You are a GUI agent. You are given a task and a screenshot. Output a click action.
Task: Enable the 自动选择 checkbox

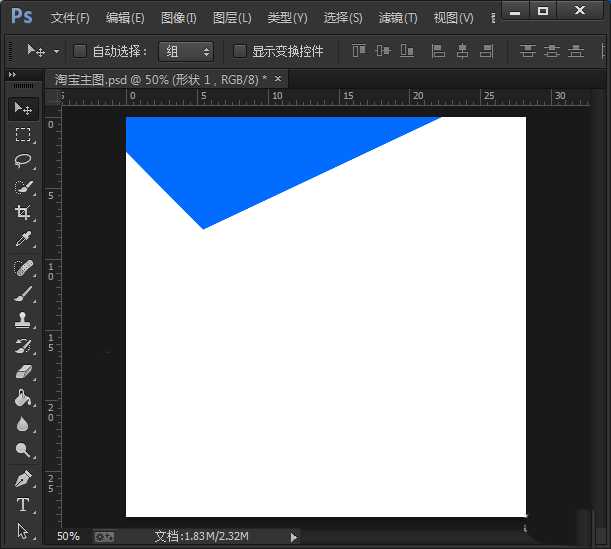[80, 51]
